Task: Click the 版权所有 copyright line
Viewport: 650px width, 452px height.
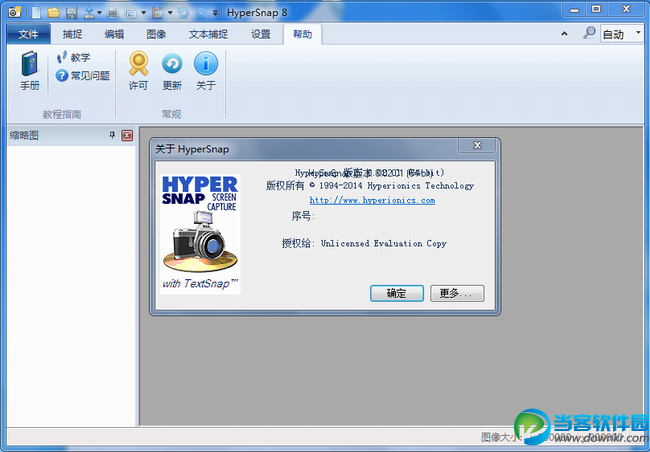Action: [370, 186]
